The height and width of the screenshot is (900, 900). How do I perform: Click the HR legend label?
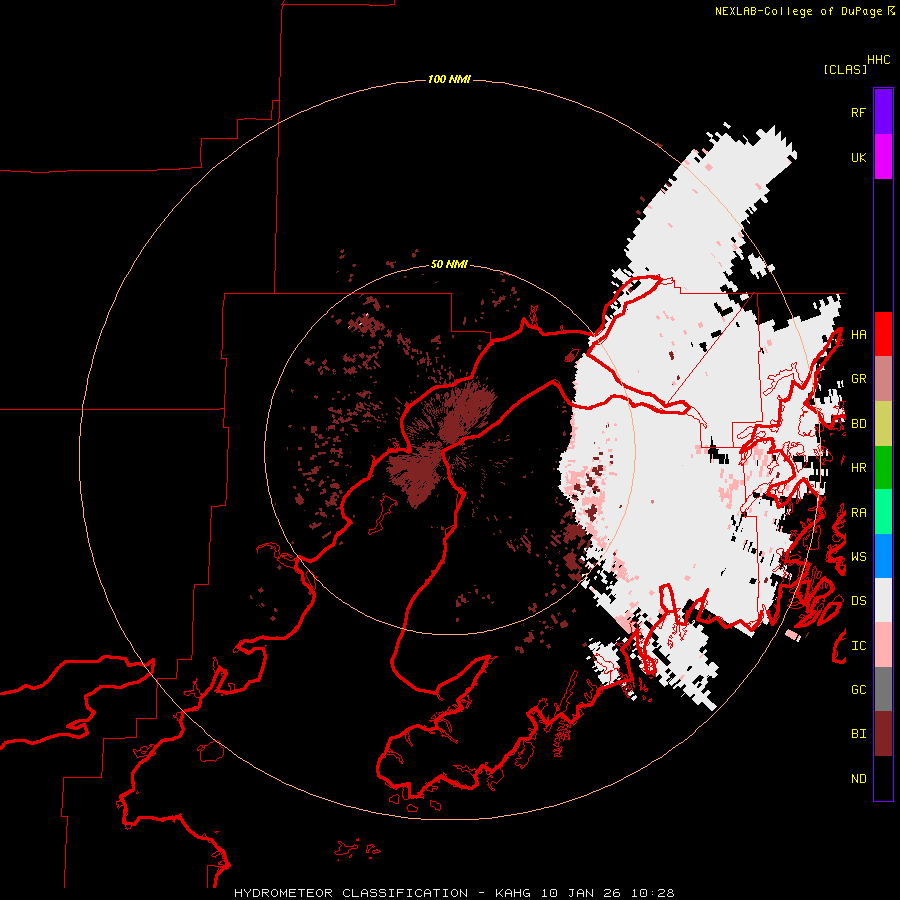coord(858,468)
